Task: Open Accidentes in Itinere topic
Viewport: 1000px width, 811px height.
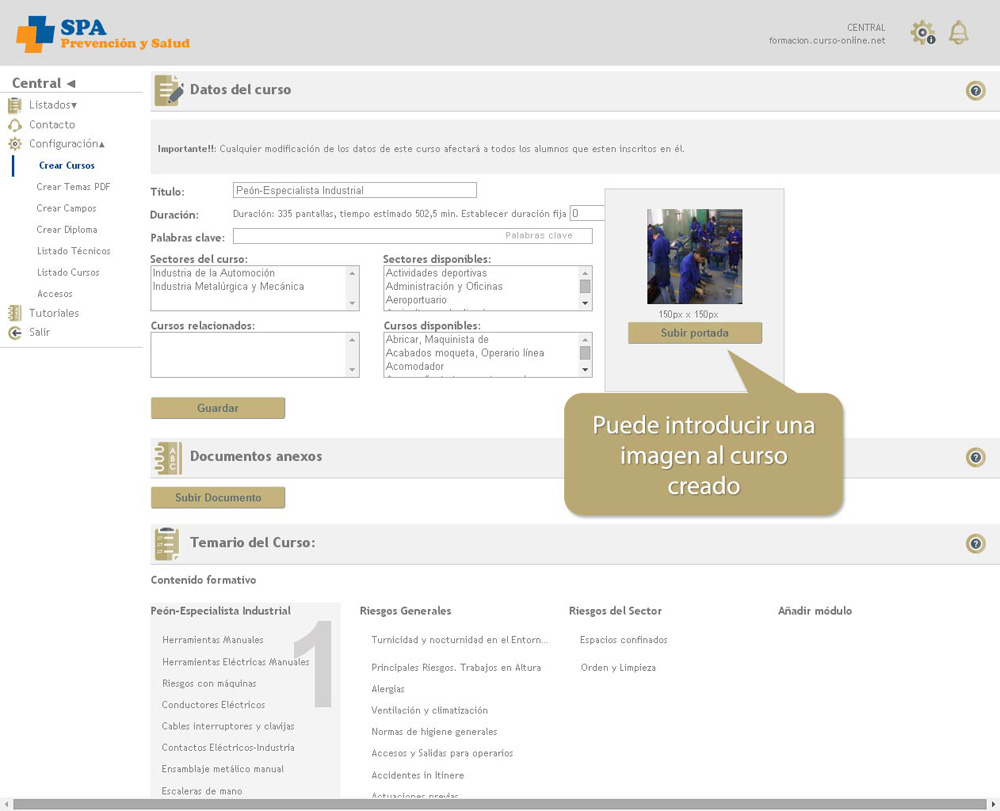Action: 418,775
